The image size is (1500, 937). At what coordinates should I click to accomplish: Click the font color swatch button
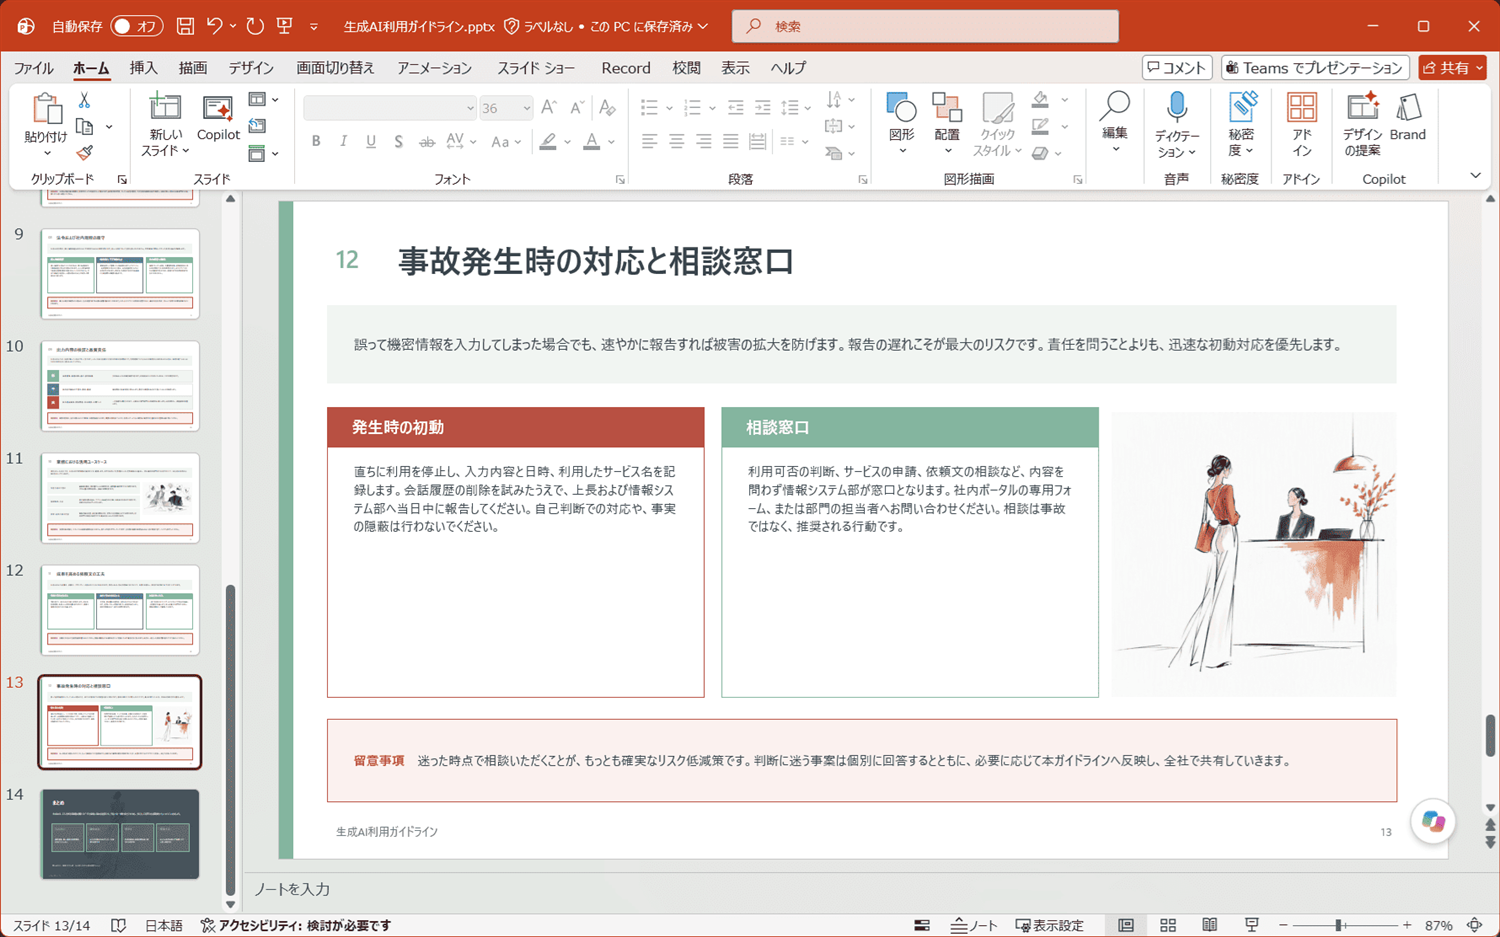pos(592,142)
